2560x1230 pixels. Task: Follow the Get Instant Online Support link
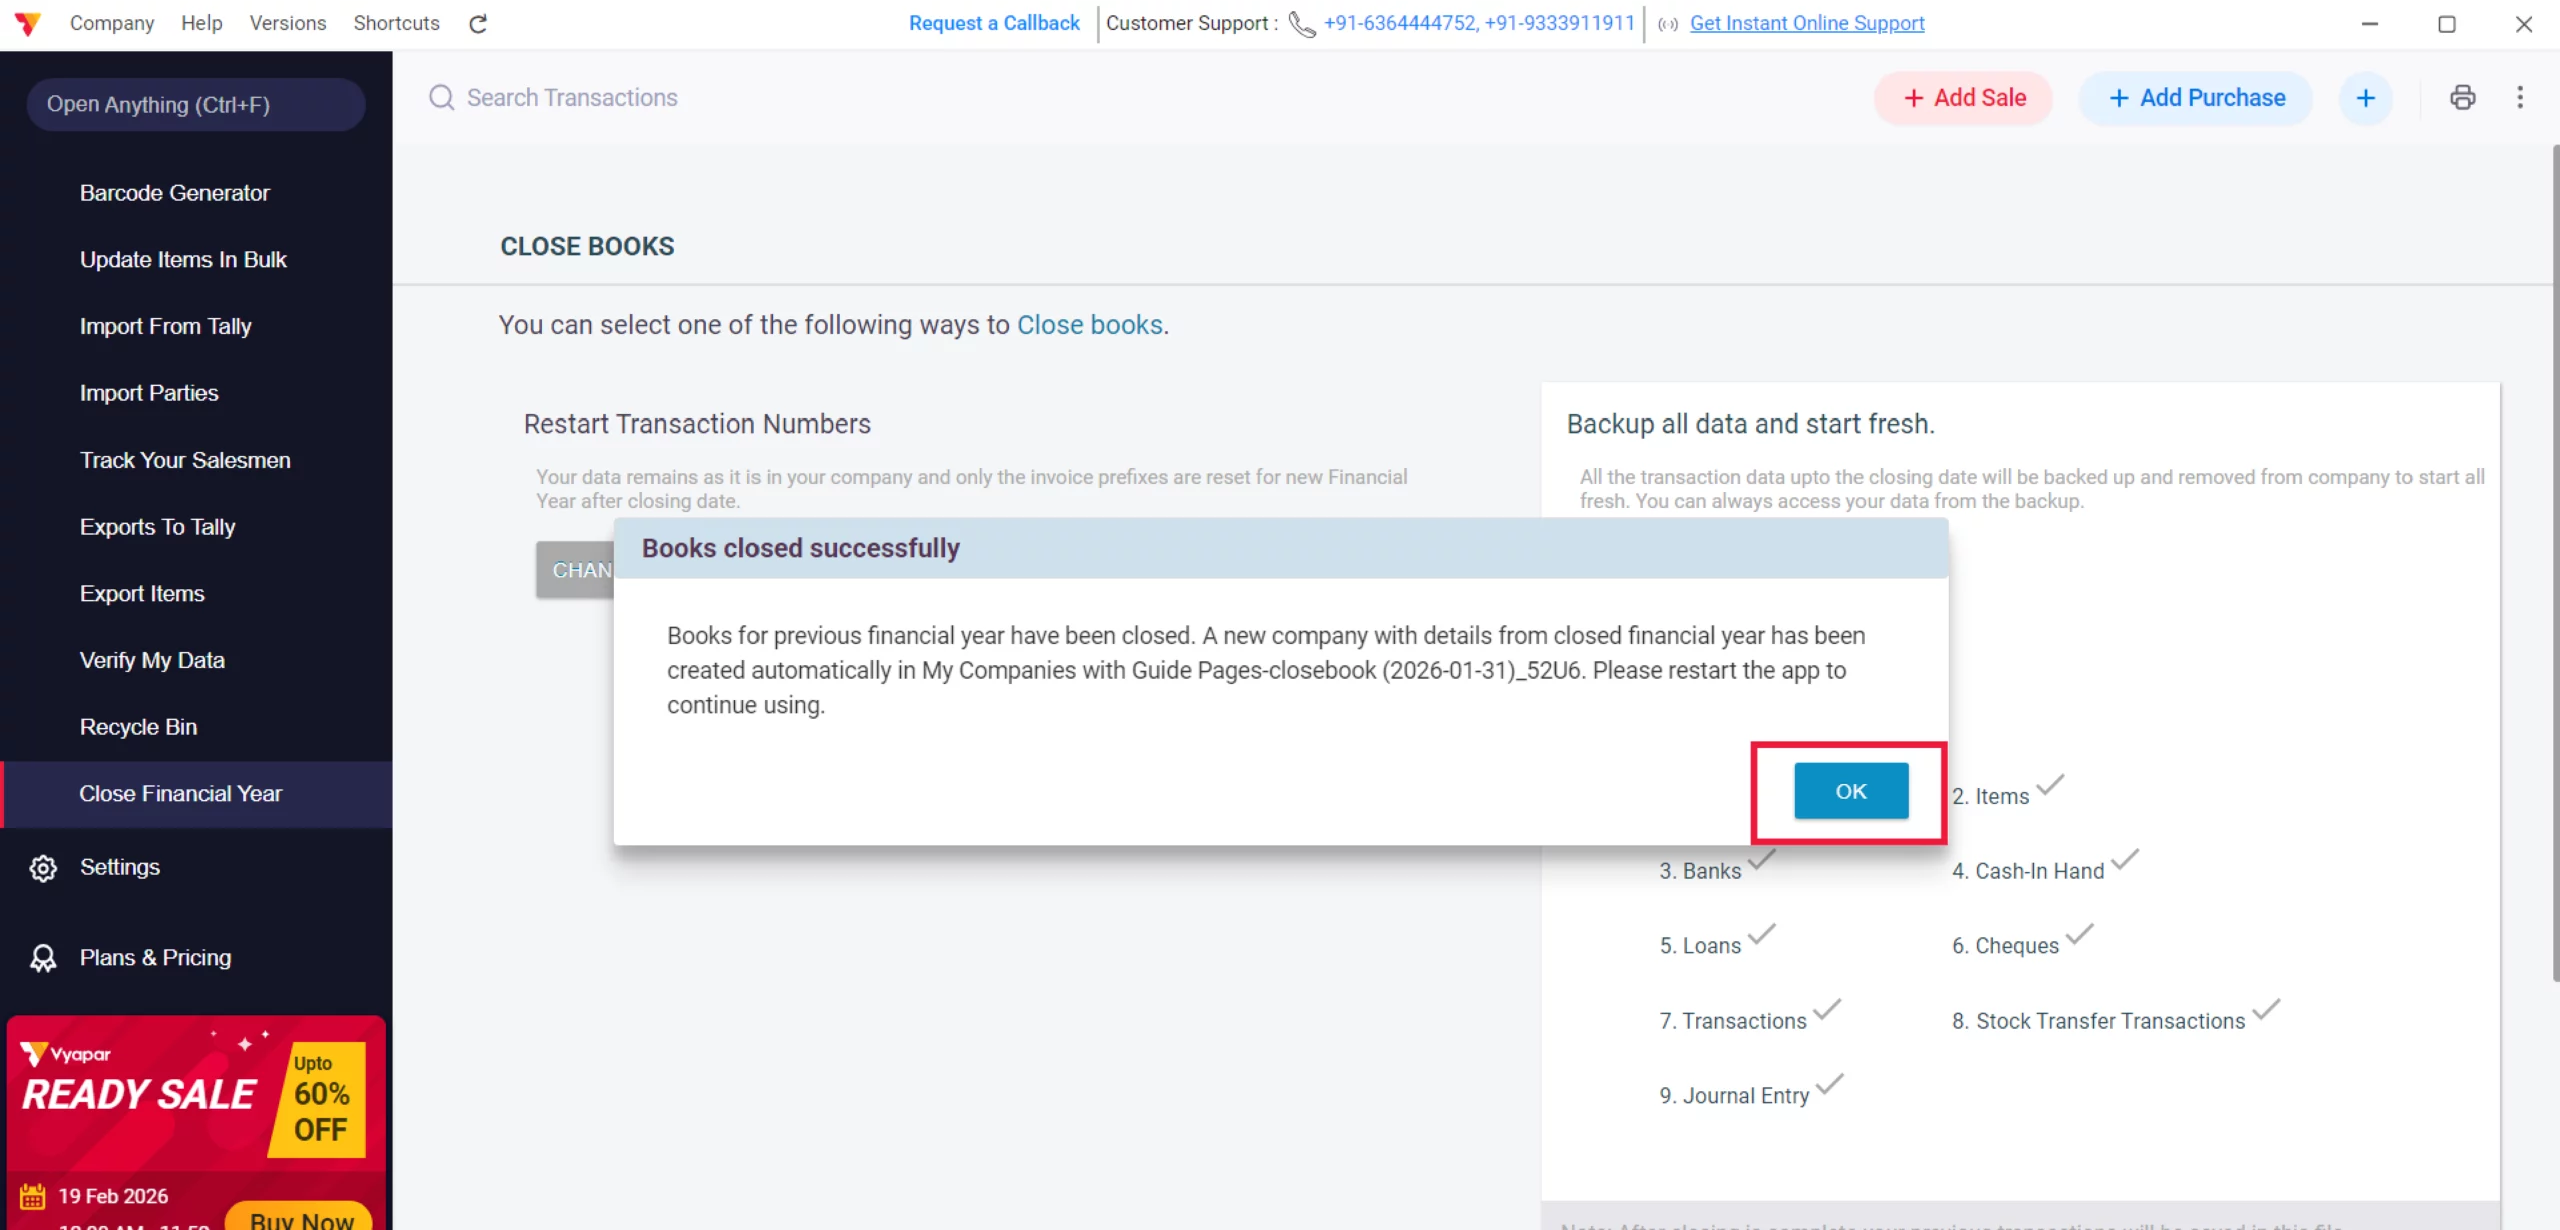point(1807,23)
